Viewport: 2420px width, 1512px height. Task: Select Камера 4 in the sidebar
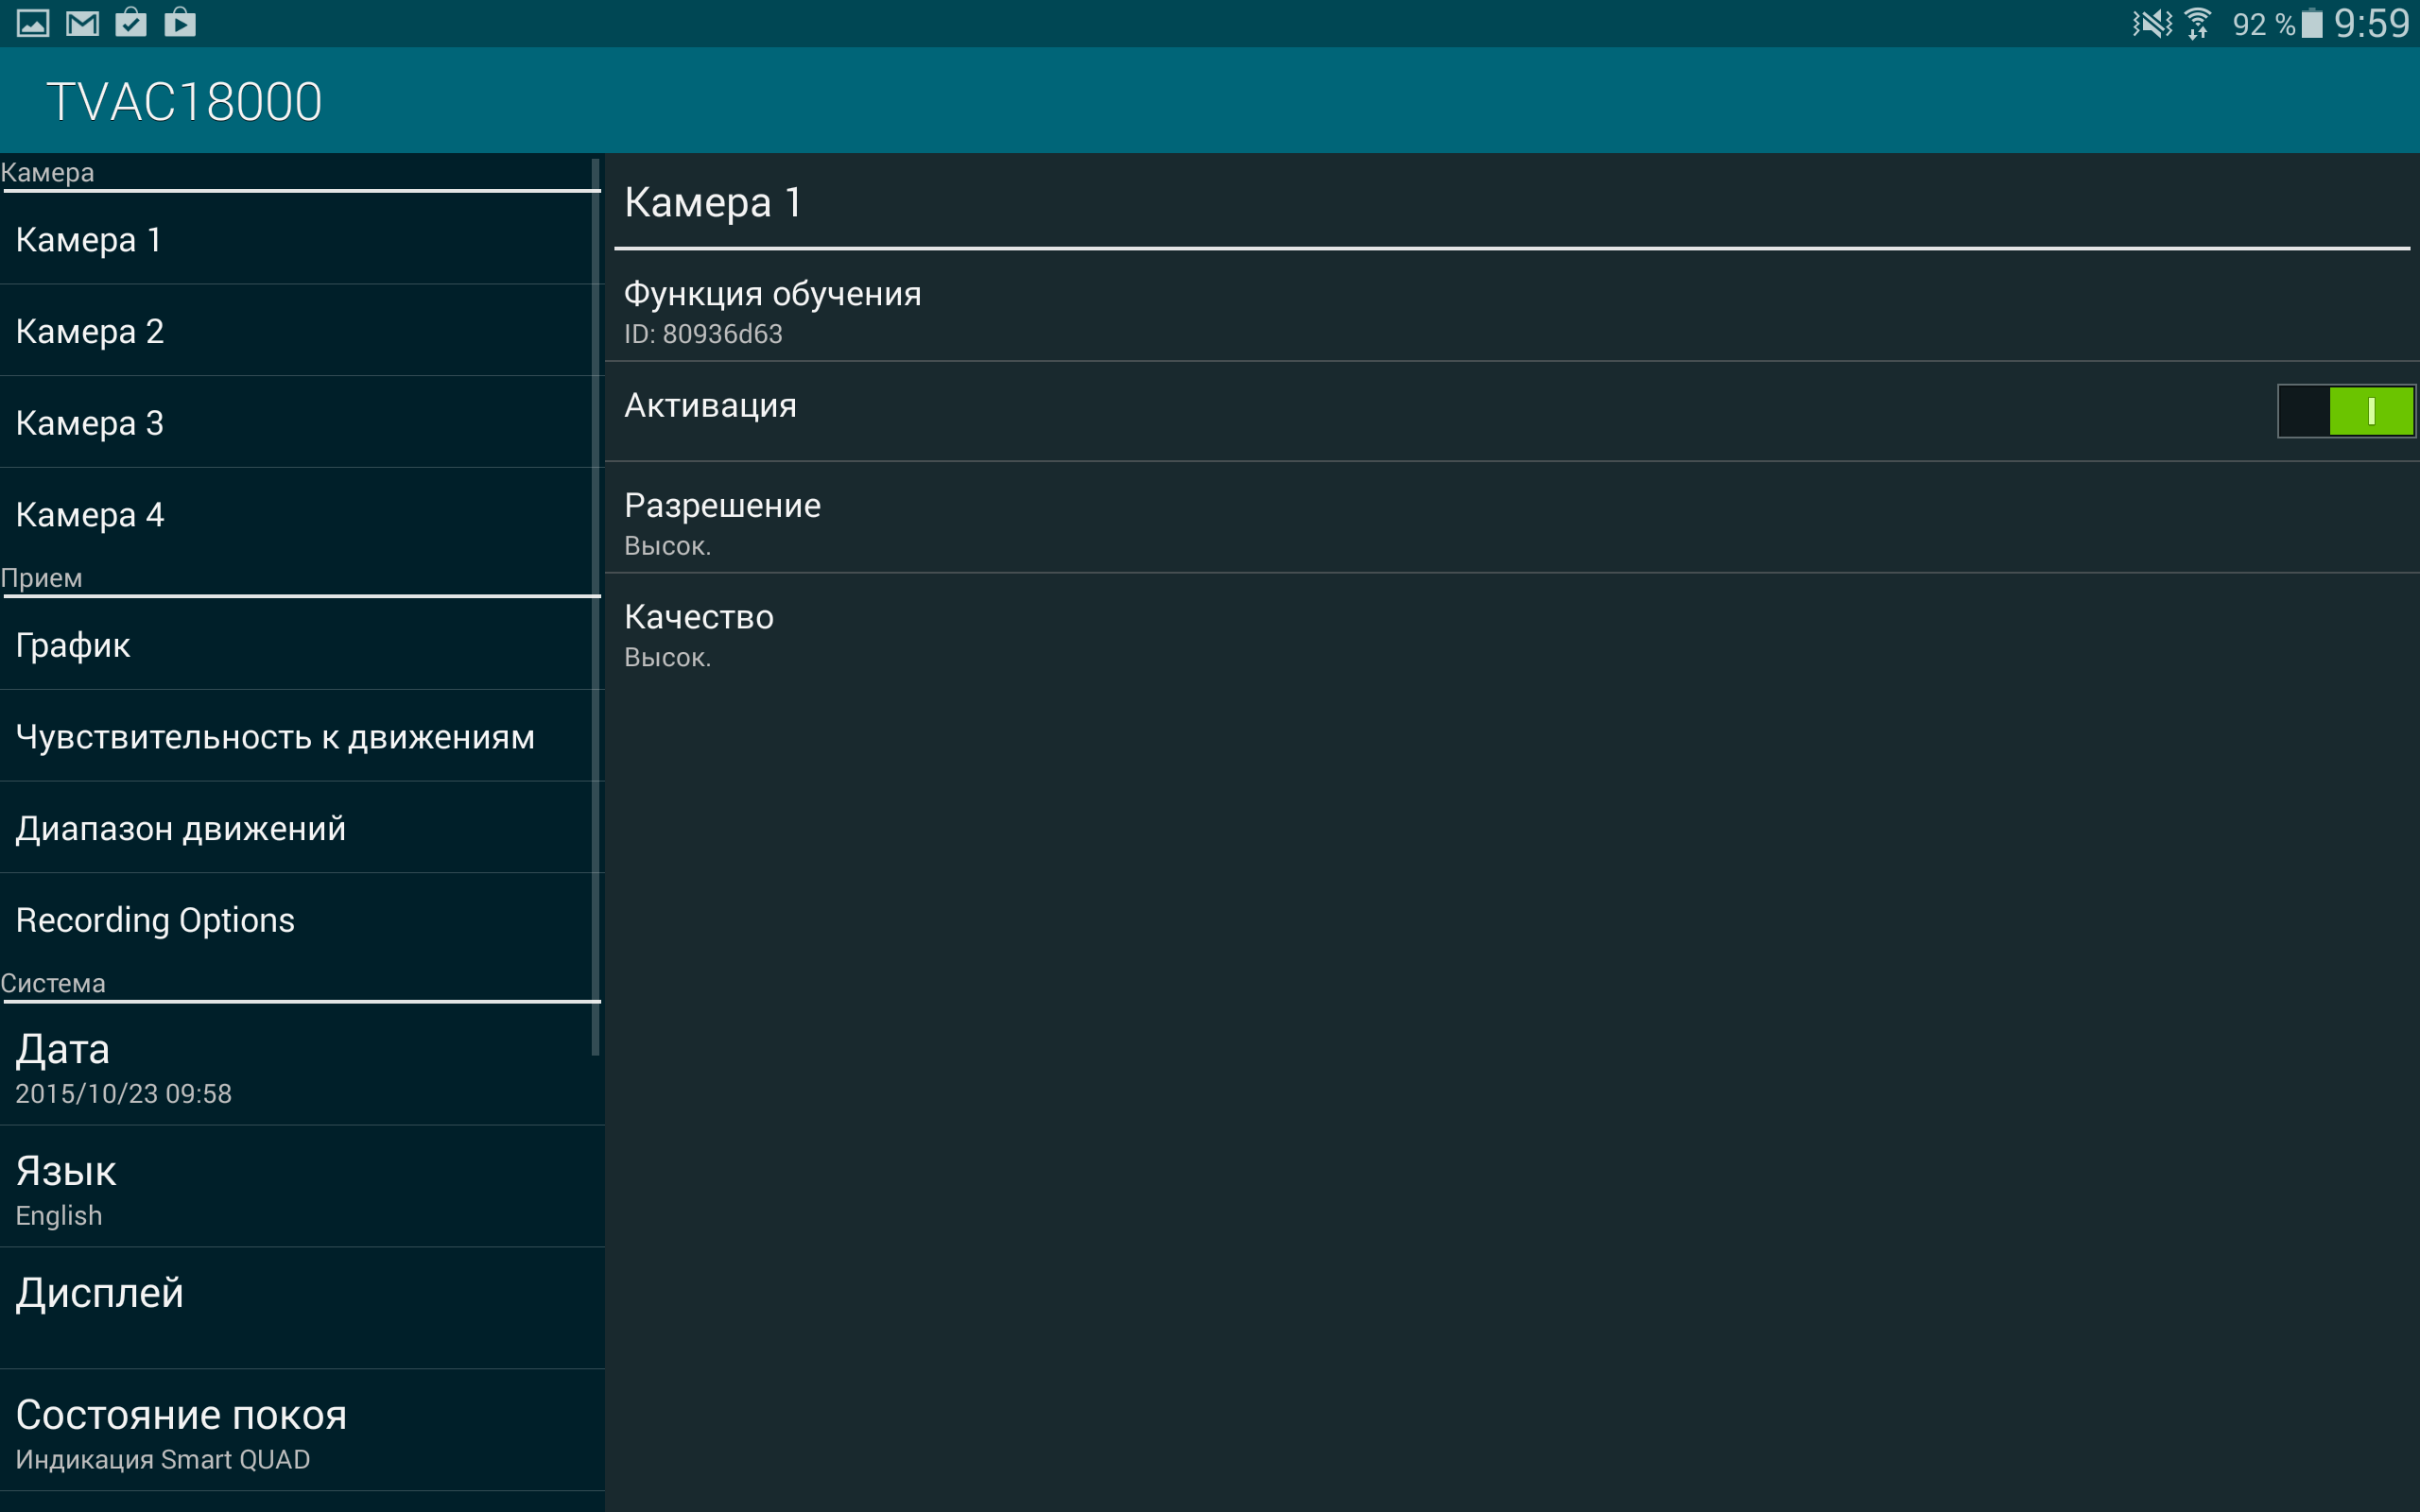[x=301, y=514]
